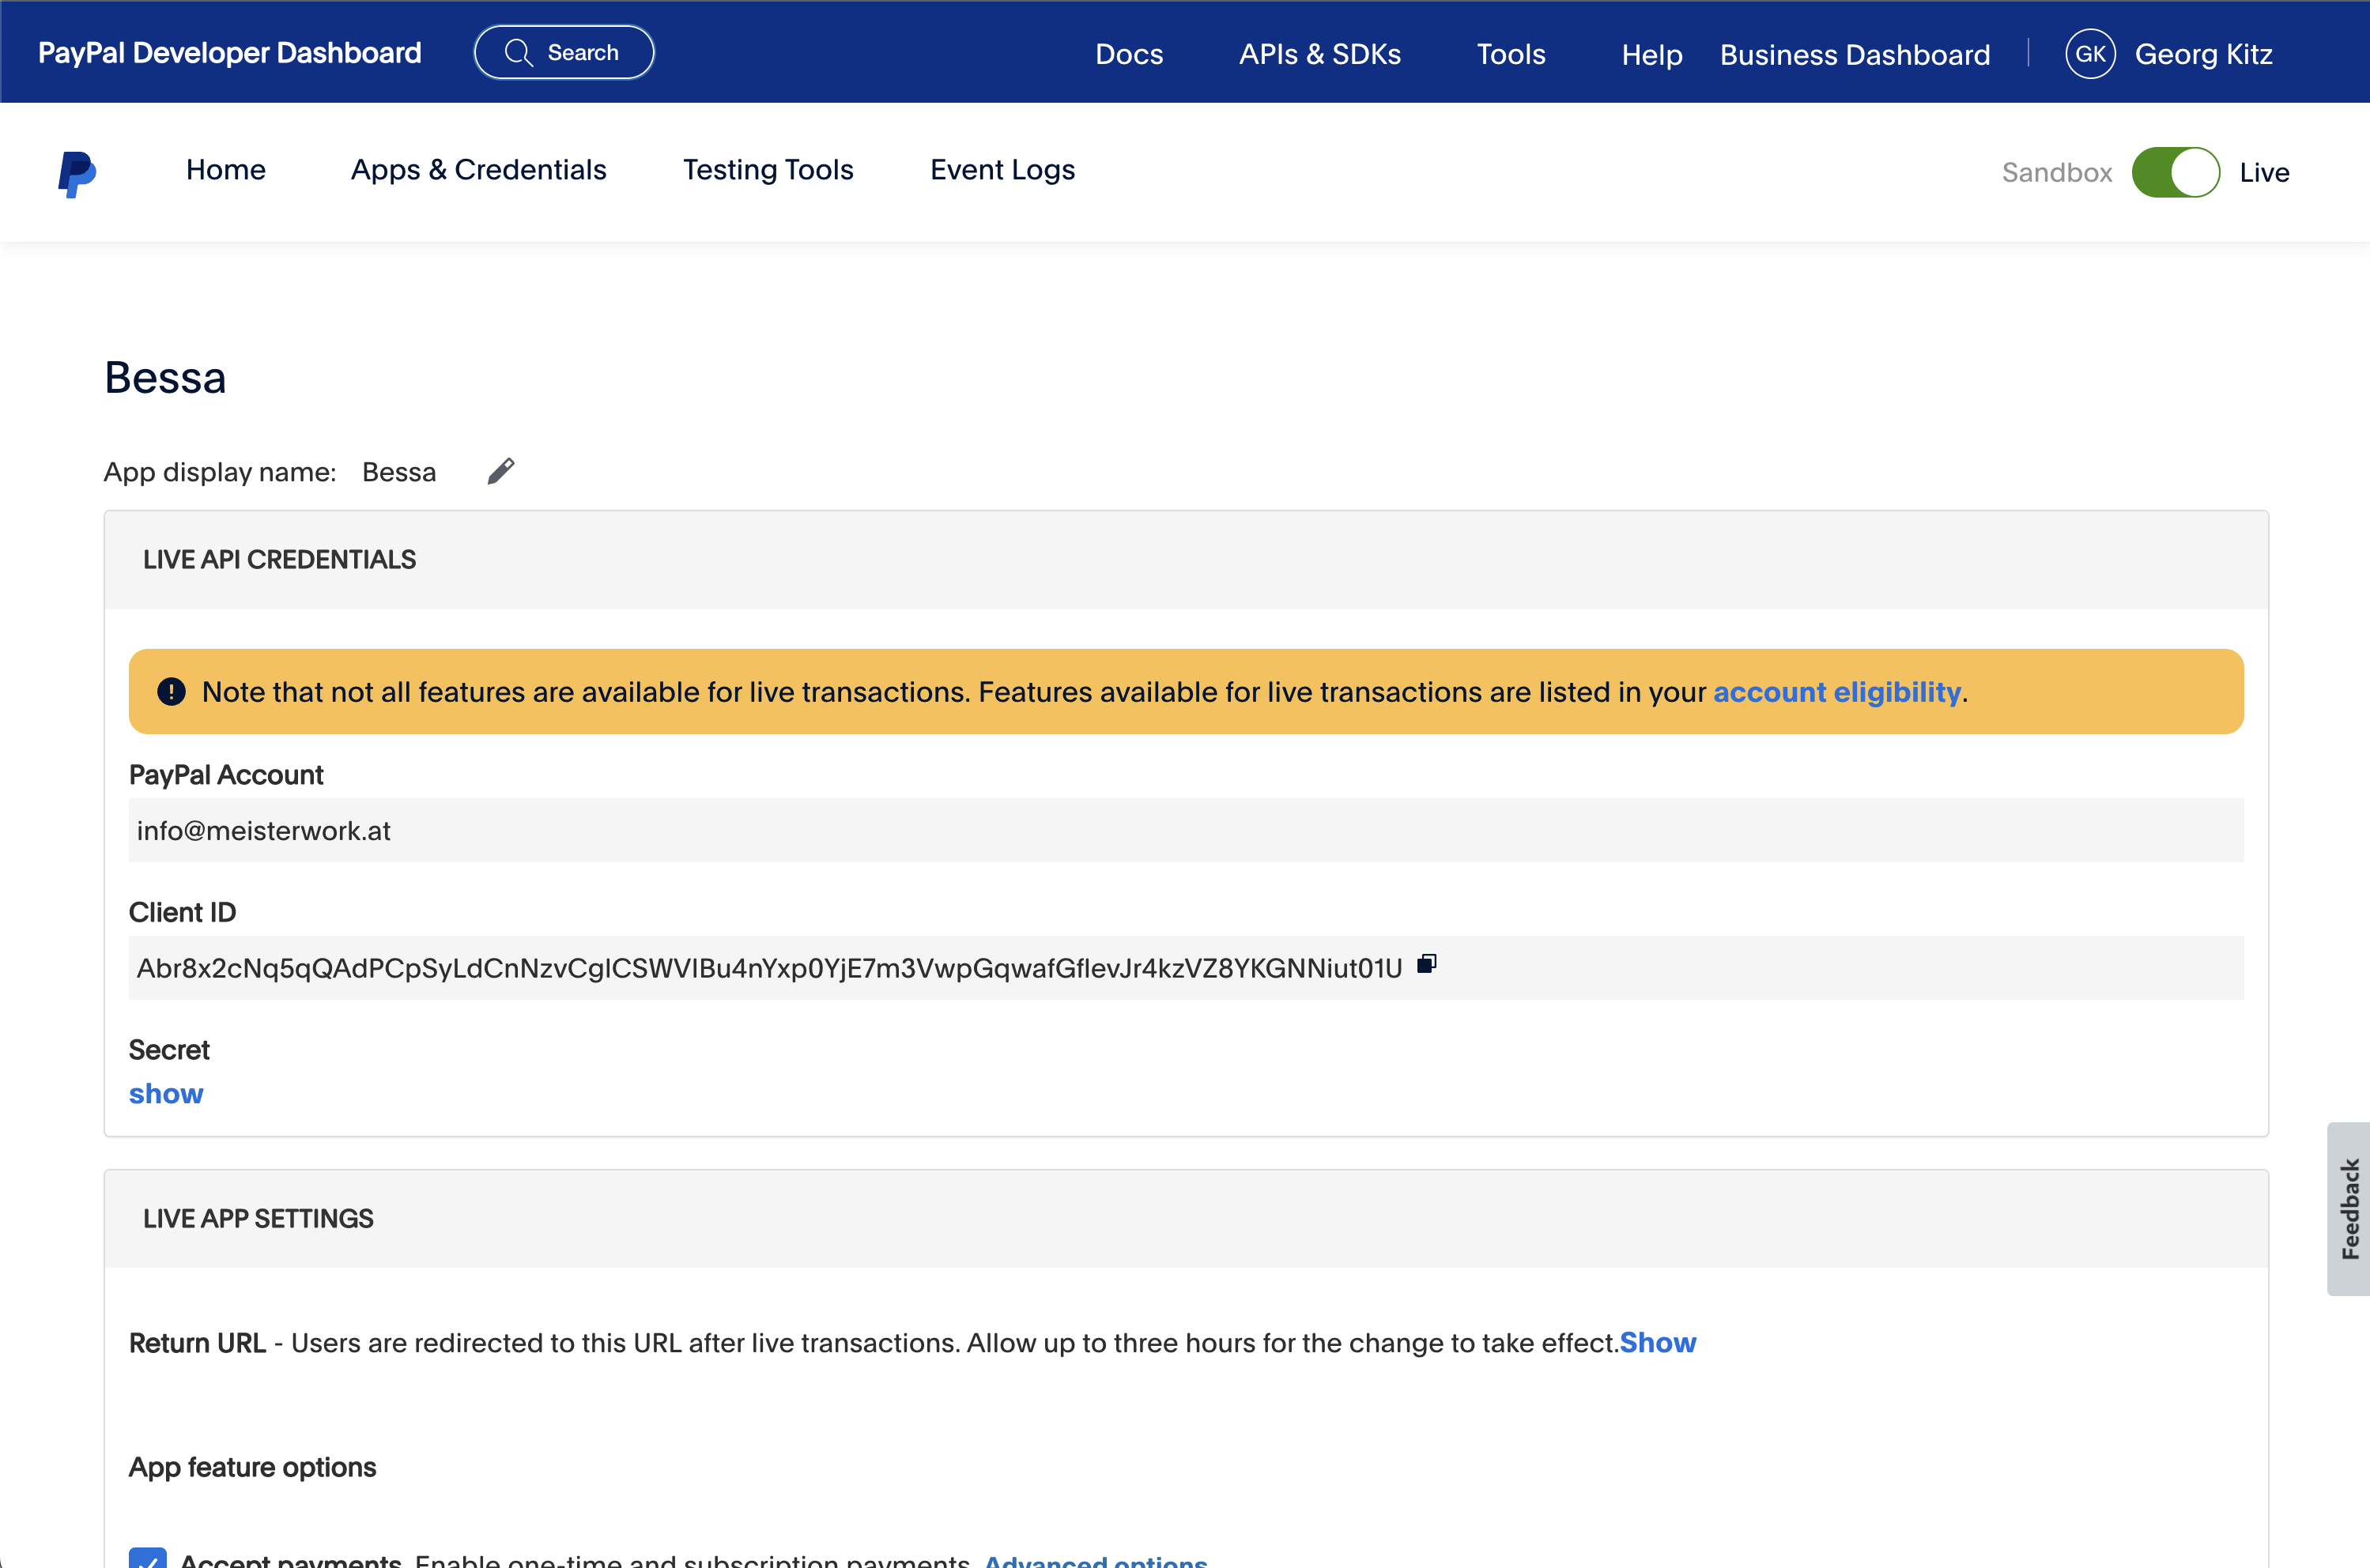2370x1568 pixels.
Task: Open the Business Dashboard link
Action: pyautogui.click(x=1854, y=54)
